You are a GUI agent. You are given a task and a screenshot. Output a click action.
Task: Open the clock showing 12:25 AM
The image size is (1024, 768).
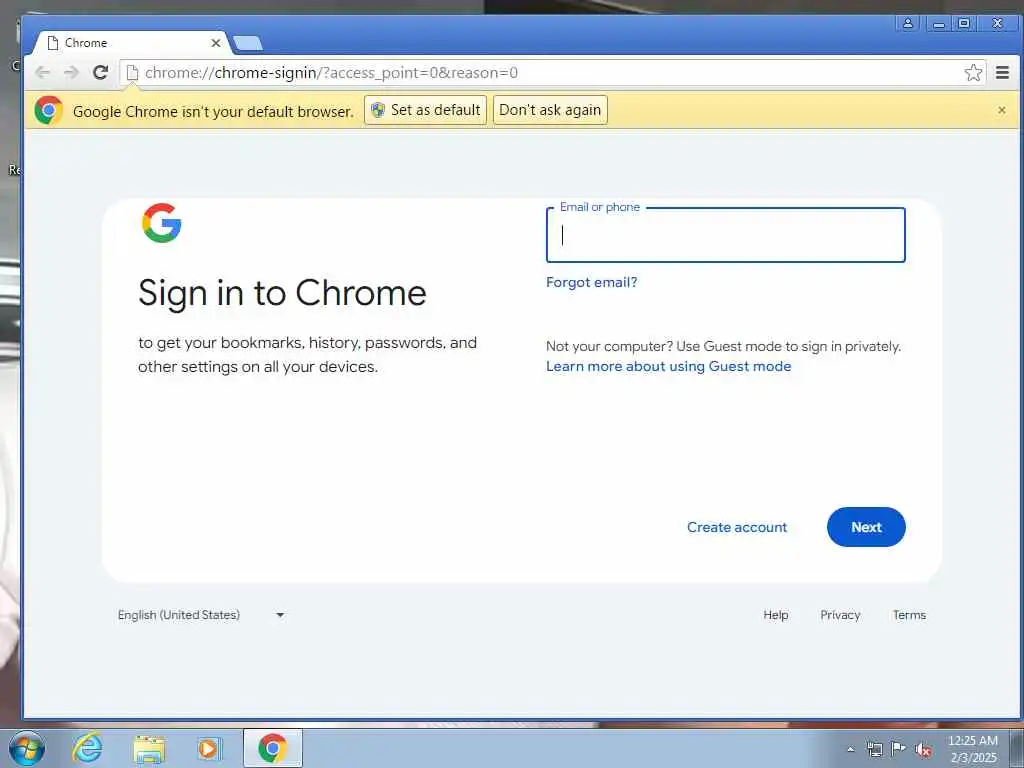click(x=973, y=749)
